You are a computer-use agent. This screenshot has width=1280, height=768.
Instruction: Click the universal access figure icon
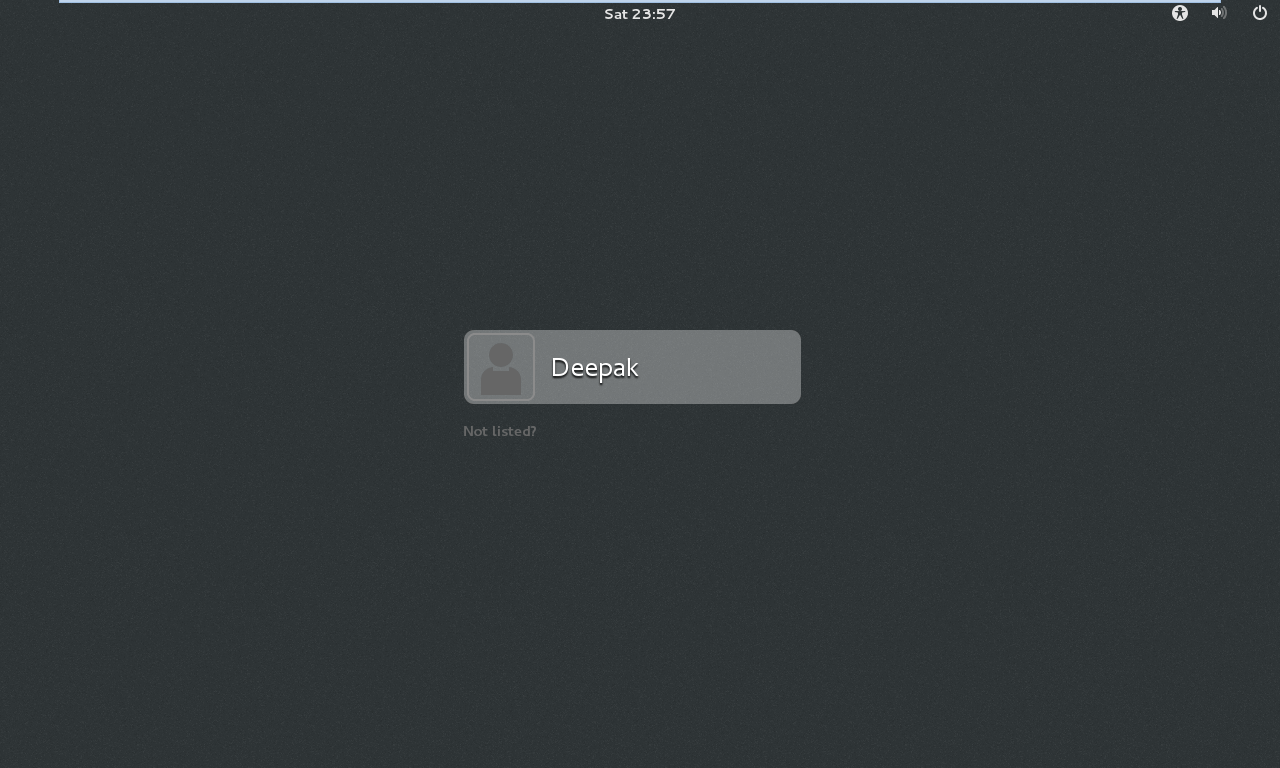click(1180, 13)
